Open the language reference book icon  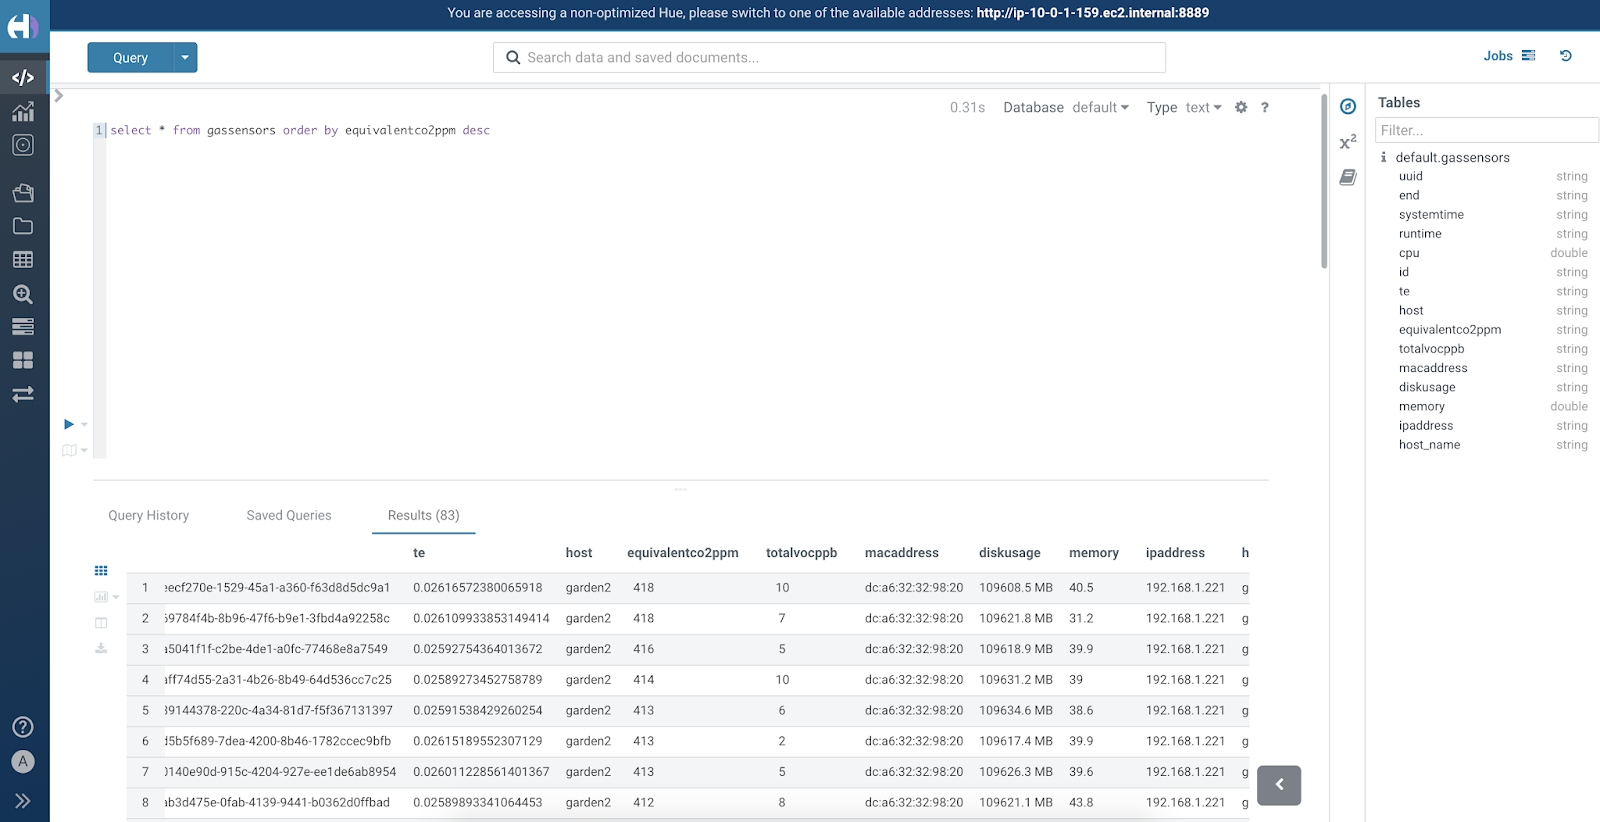[1348, 177]
